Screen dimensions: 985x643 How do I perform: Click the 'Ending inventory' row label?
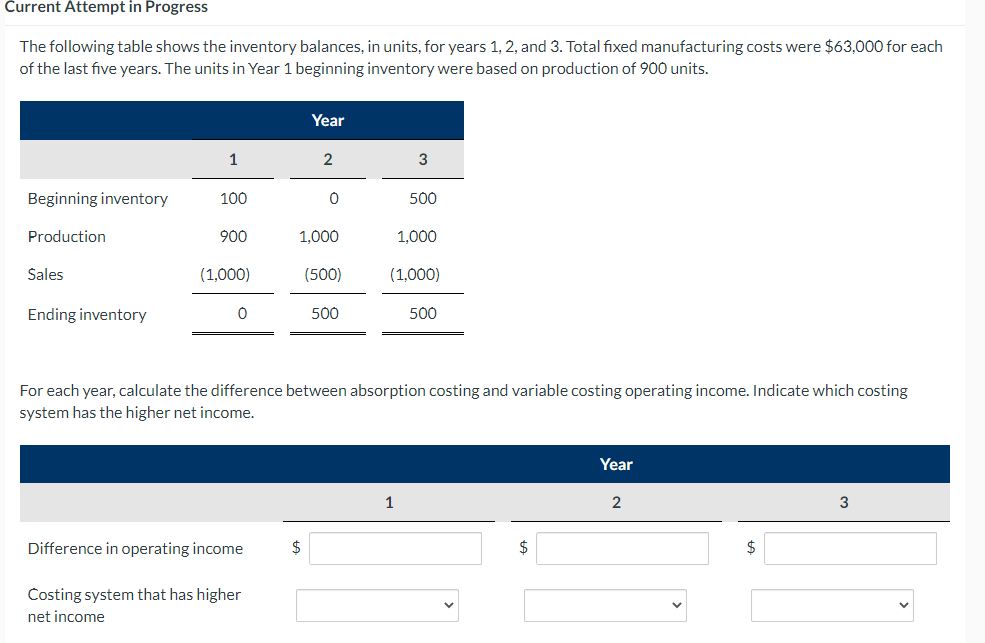point(87,314)
